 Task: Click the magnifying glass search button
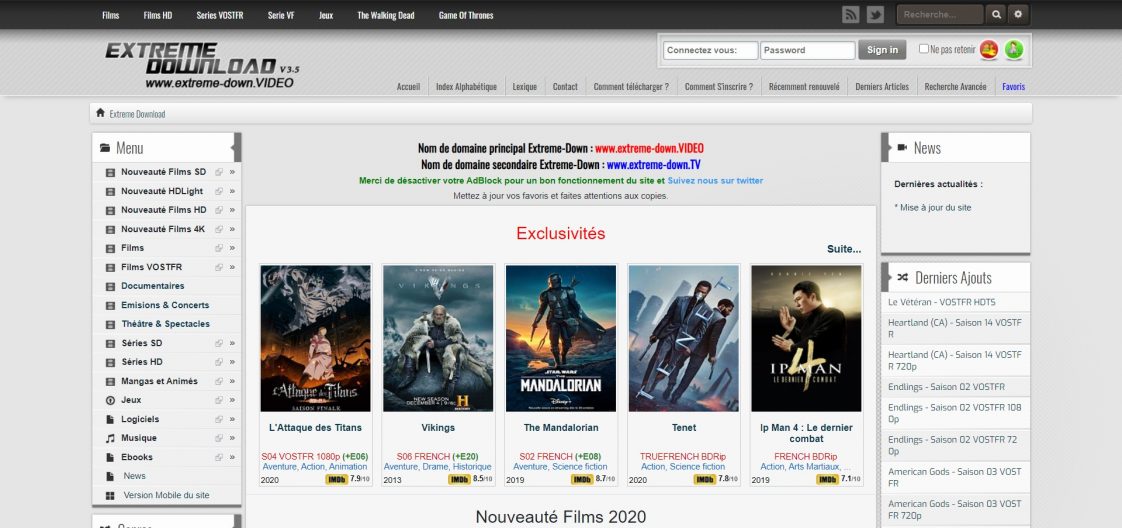pos(996,14)
